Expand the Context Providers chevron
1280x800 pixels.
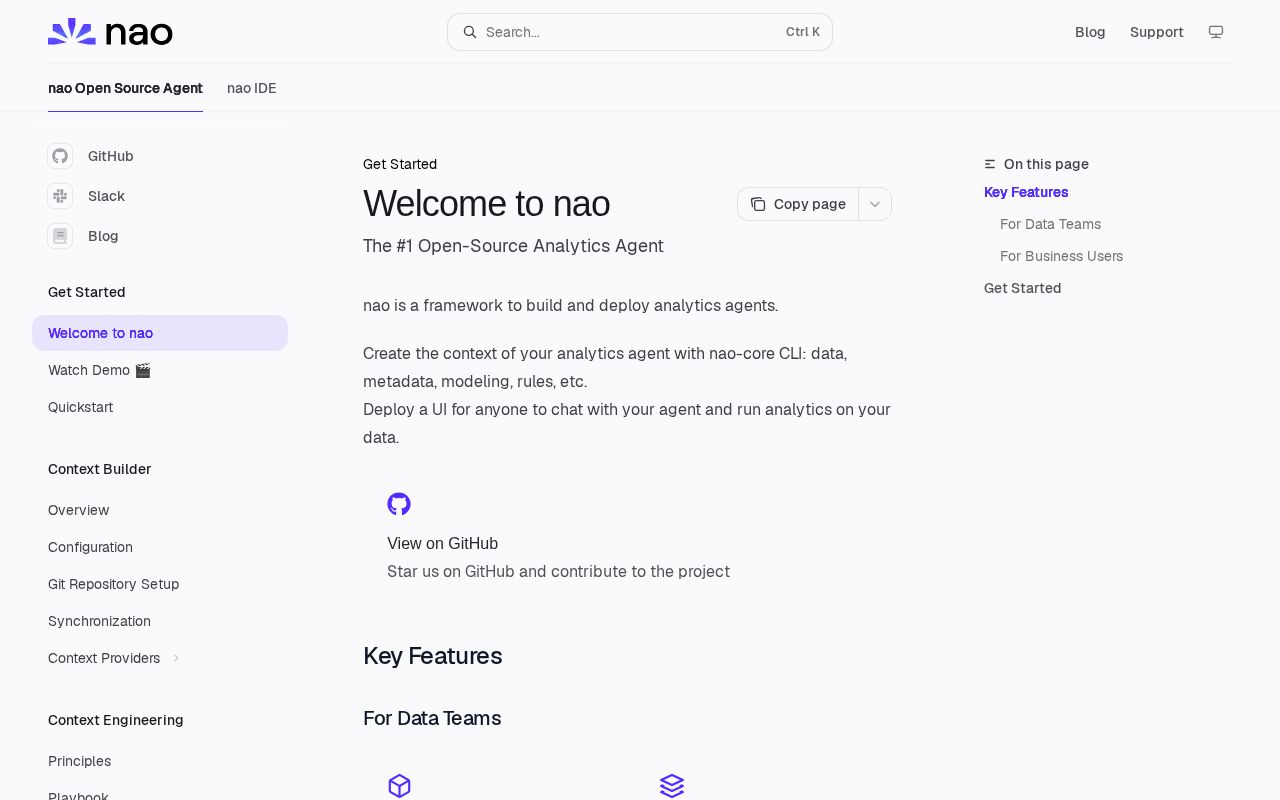176,658
